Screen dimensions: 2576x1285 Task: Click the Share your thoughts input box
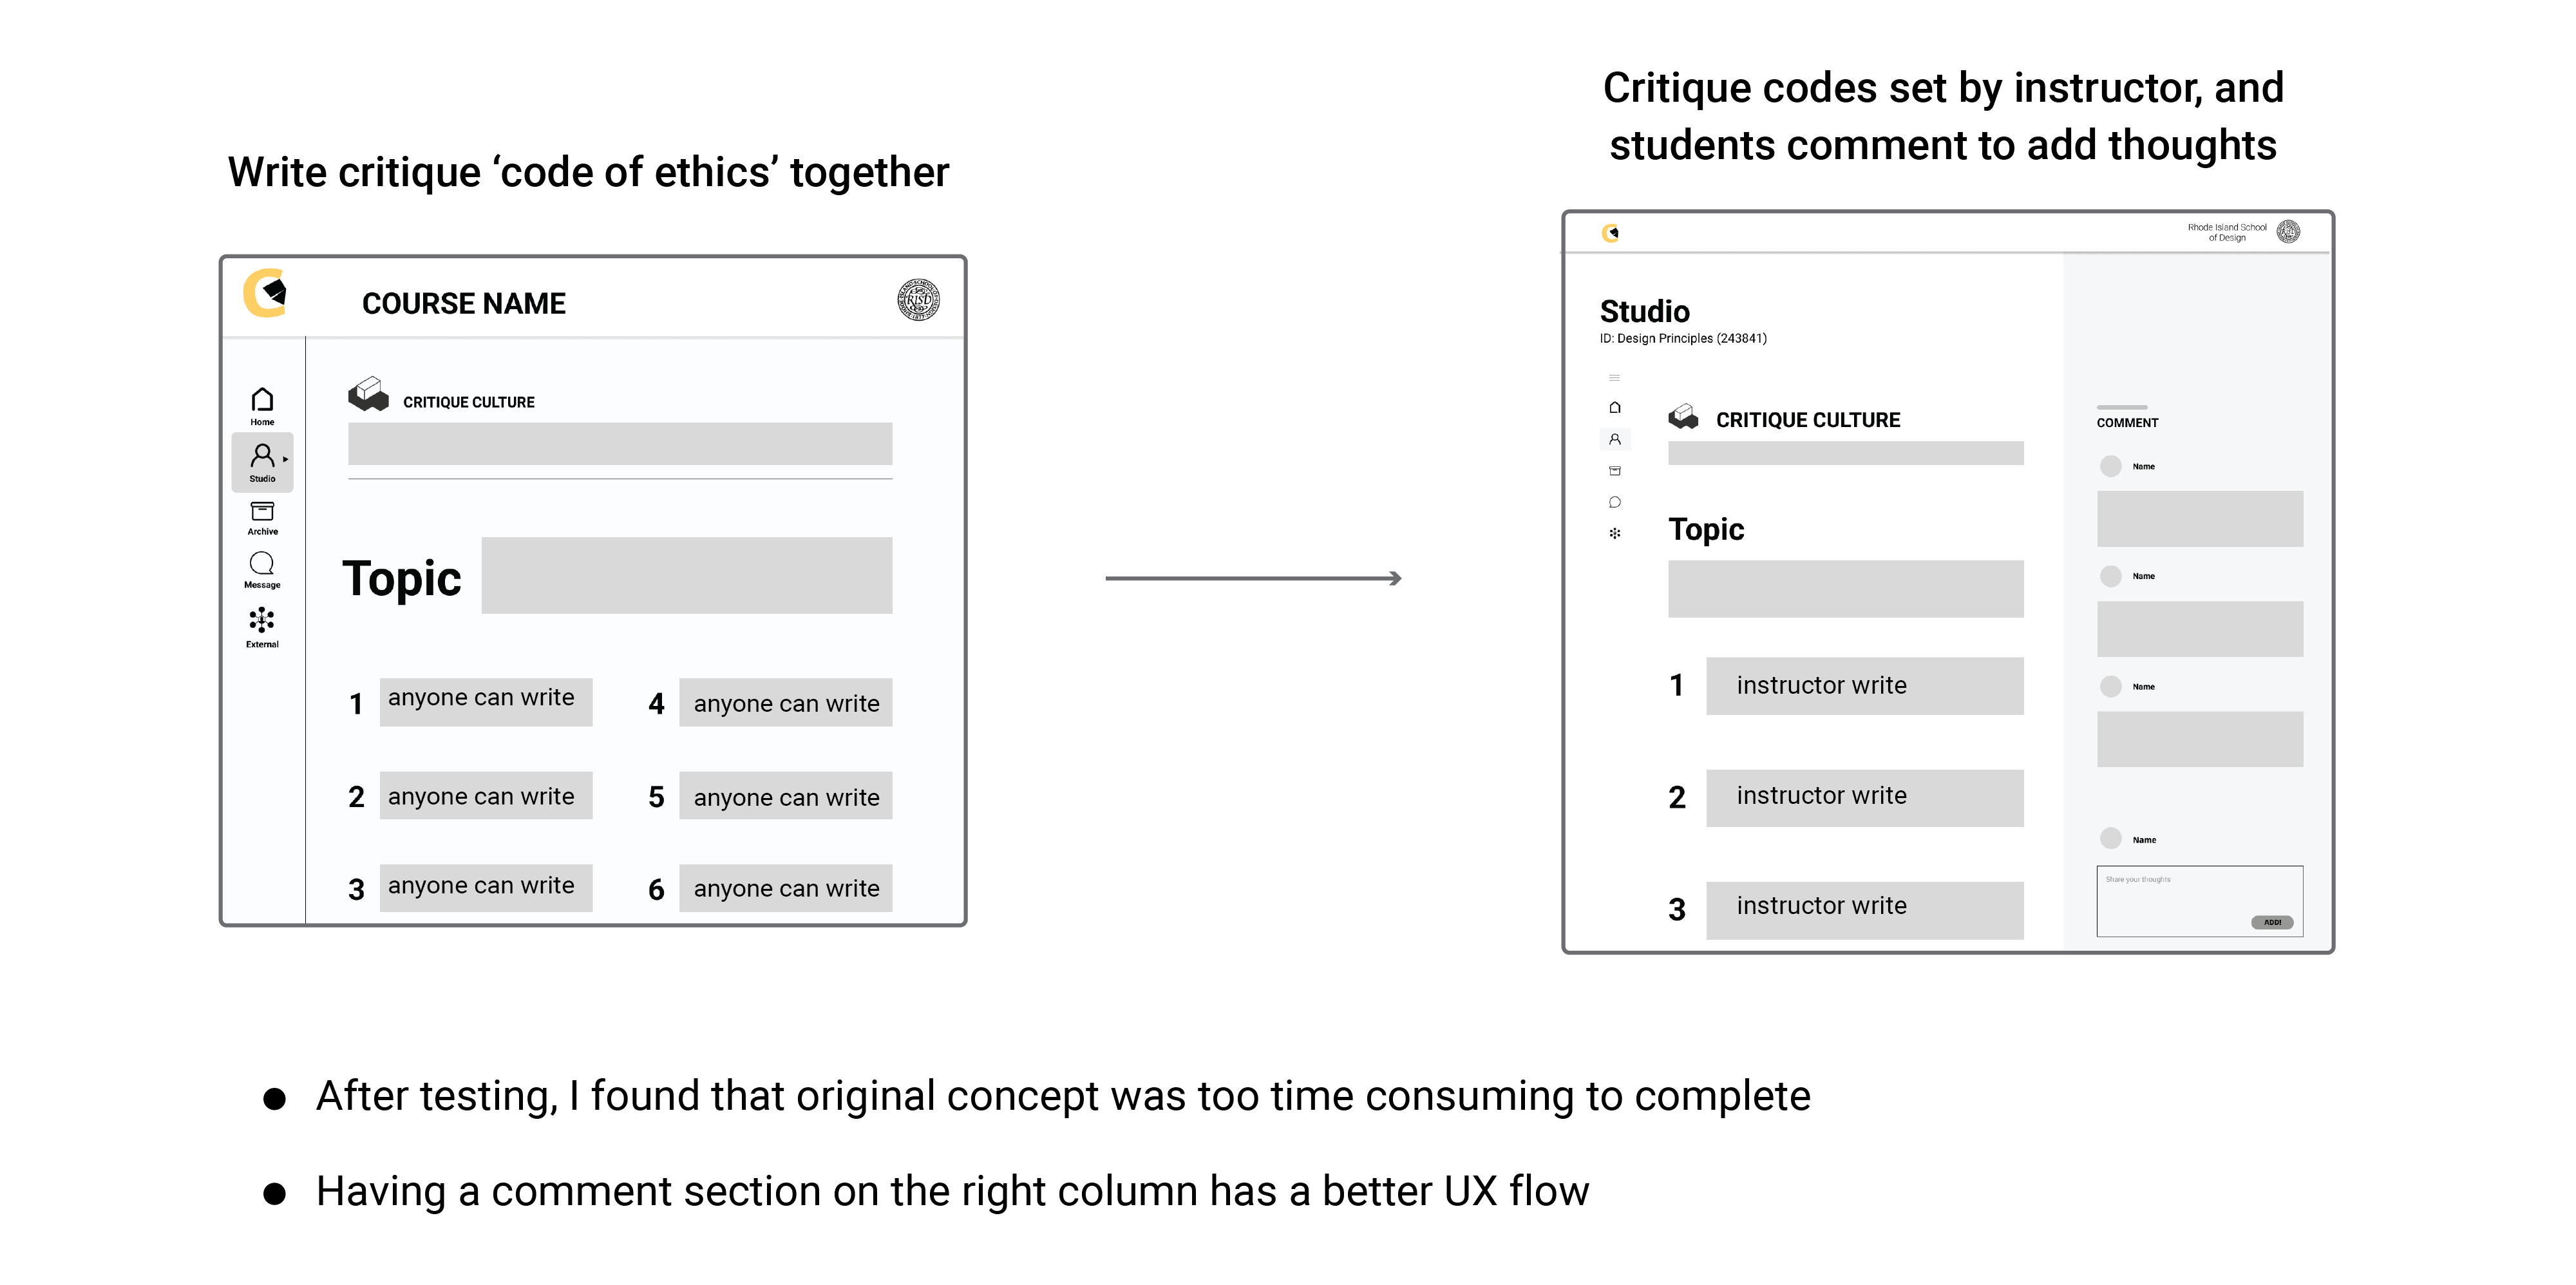(x=2199, y=901)
